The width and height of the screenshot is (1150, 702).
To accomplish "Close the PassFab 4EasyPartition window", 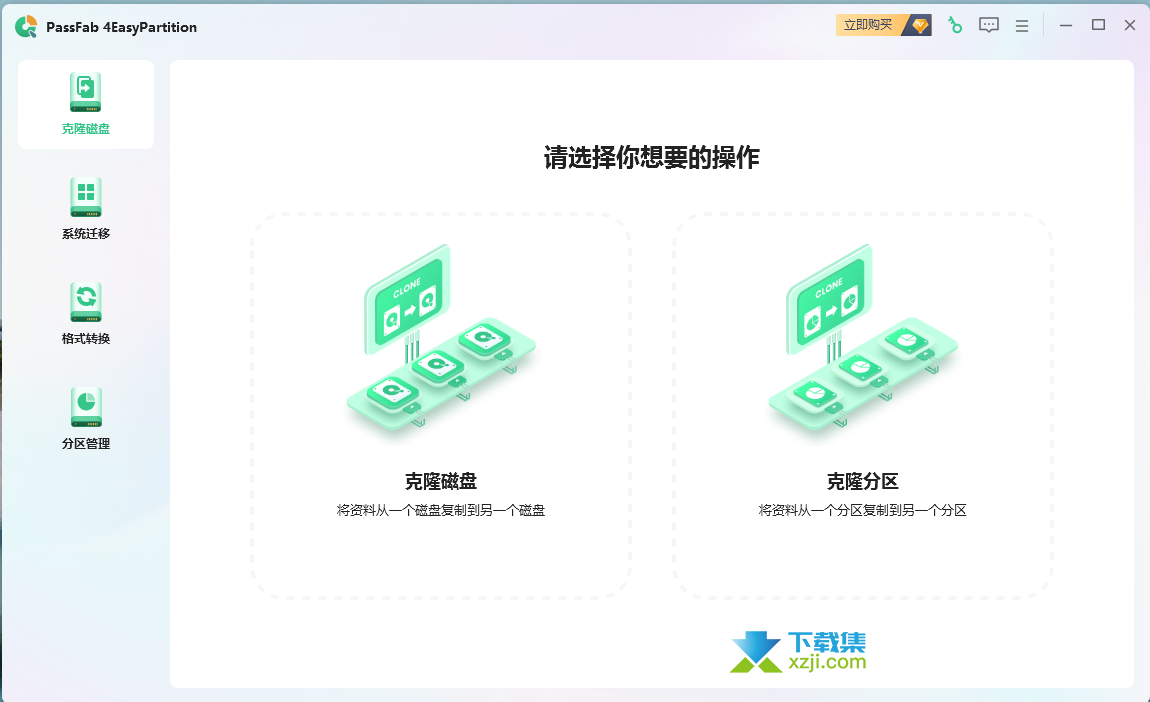I will point(1130,25).
